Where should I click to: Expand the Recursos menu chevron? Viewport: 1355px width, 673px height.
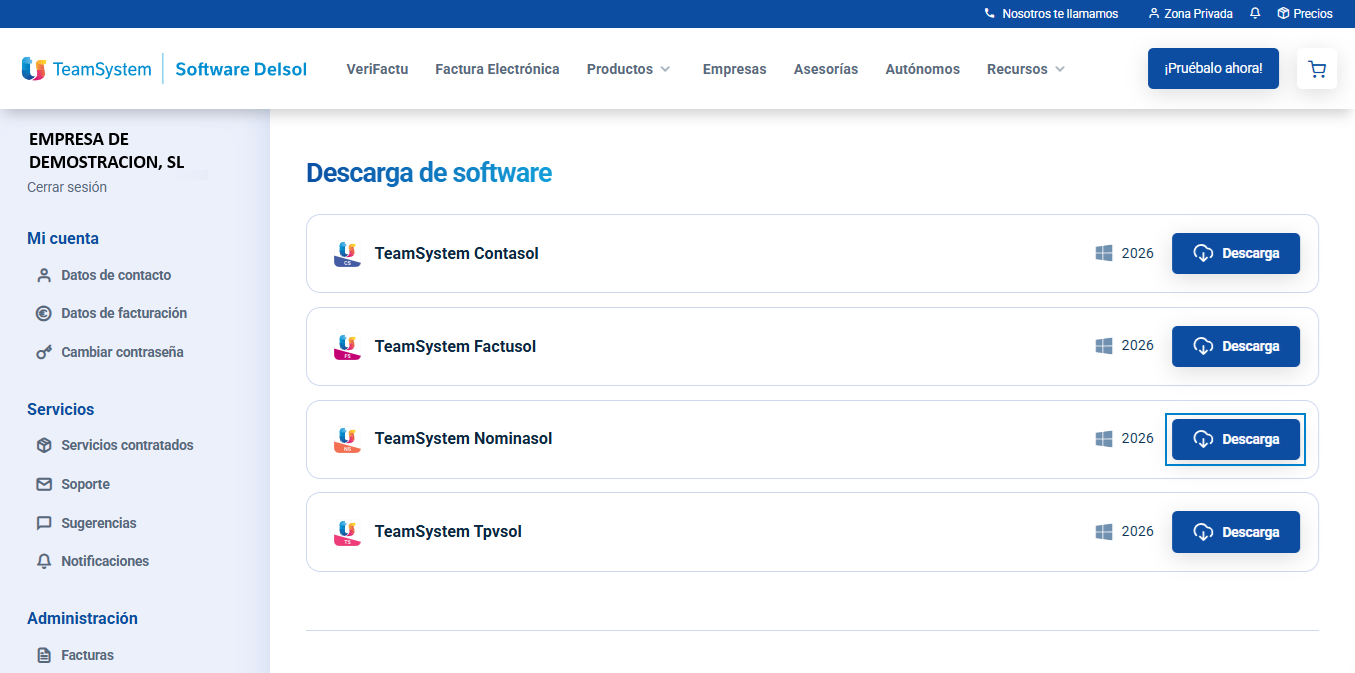(x=1060, y=69)
